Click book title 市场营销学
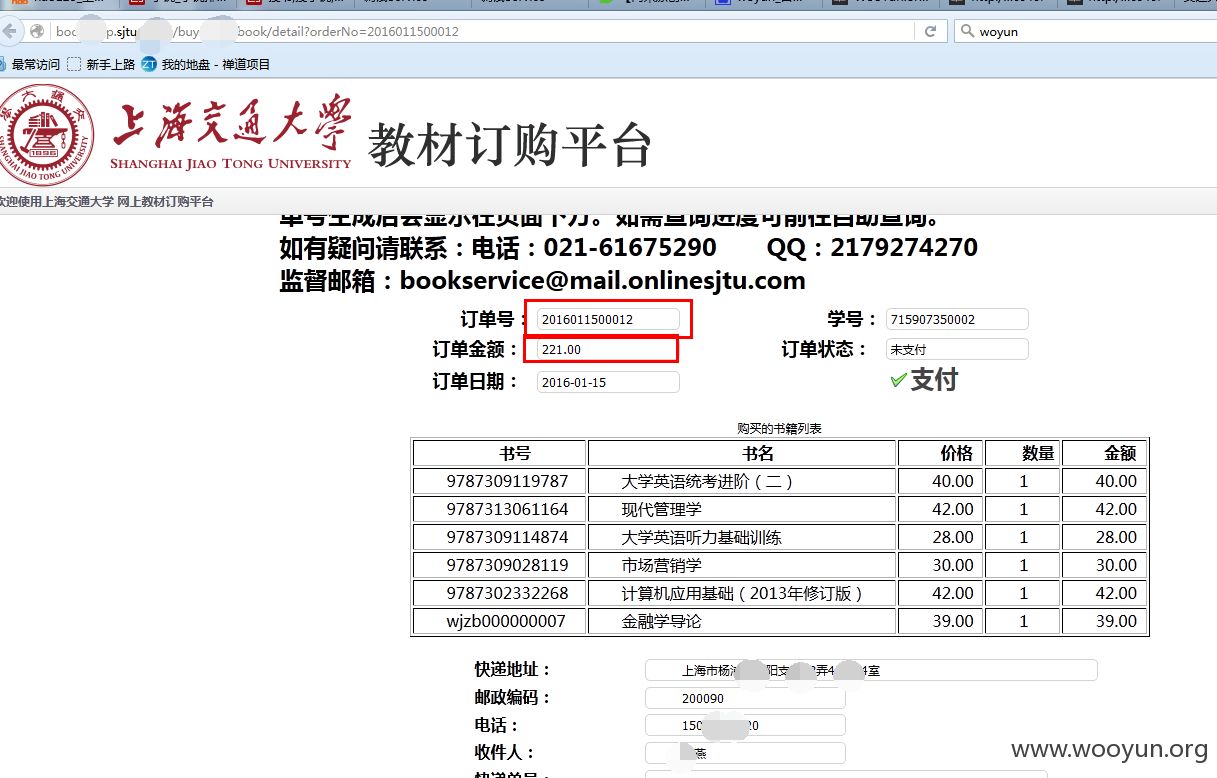Screen dimensions: 1217x778 coord(661,565)
